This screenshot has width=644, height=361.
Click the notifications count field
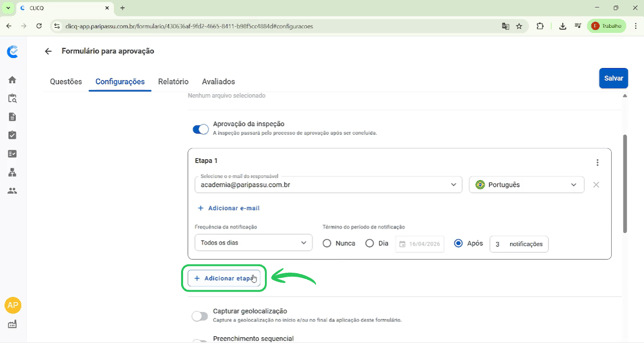pos(519,244)
